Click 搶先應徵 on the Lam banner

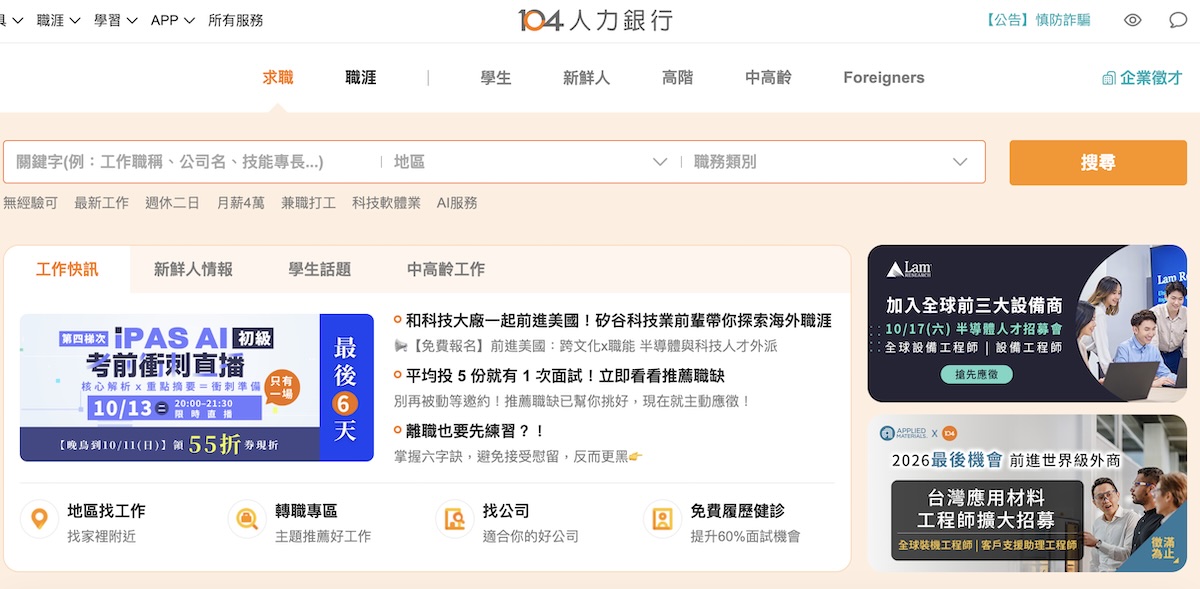pos(976,374)
